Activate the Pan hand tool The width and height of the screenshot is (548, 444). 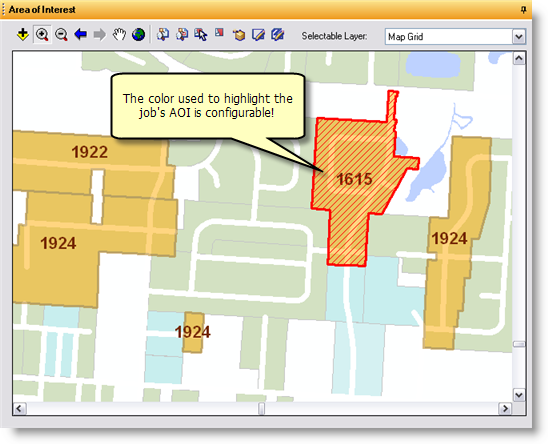point(119,34)
